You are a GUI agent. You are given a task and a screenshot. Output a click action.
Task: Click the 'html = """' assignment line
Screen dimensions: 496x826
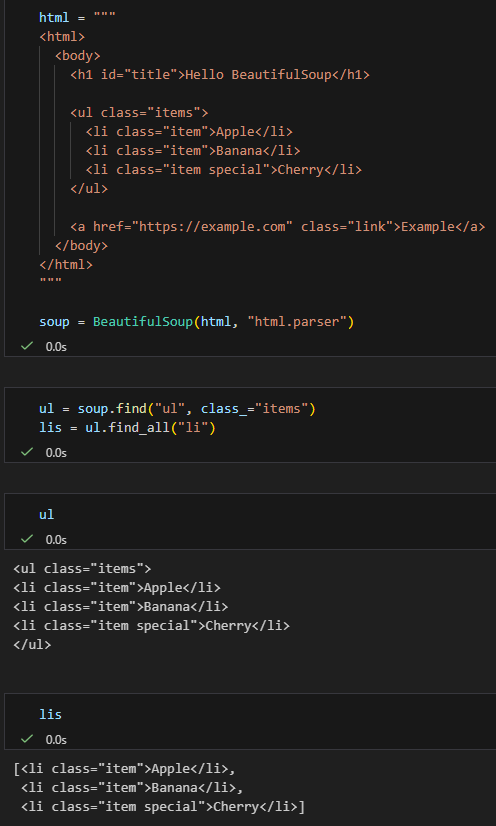point(77,17)
